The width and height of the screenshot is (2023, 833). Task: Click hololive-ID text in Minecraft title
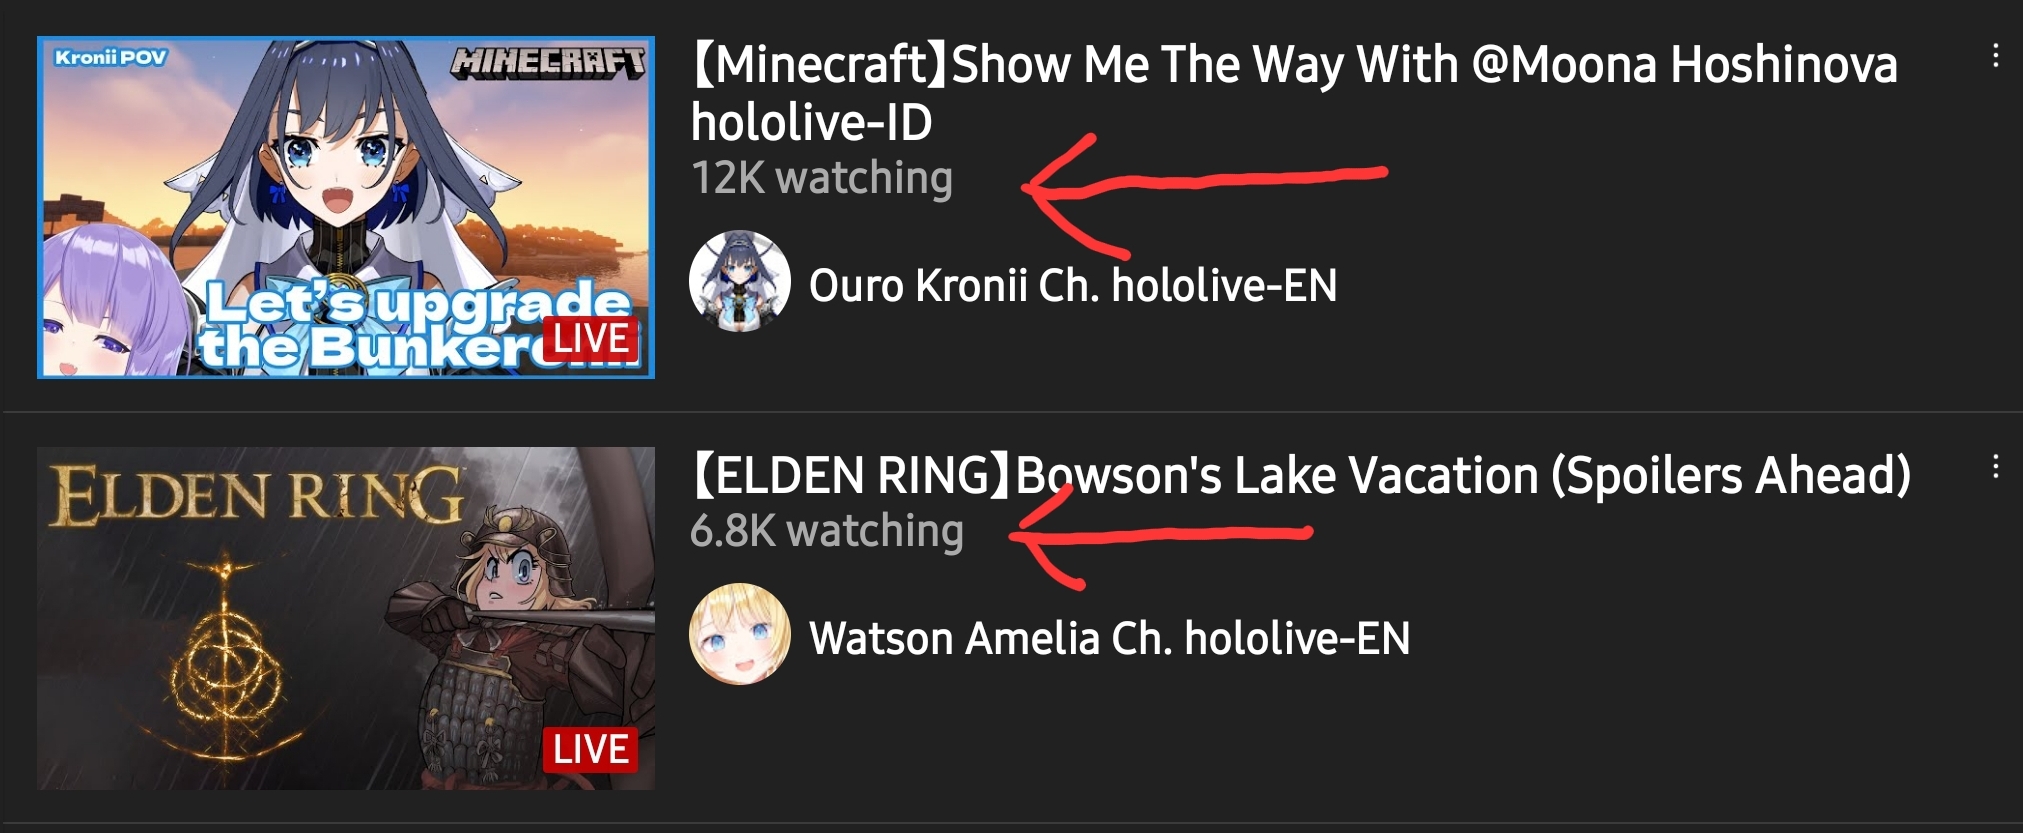pos(812,123)
